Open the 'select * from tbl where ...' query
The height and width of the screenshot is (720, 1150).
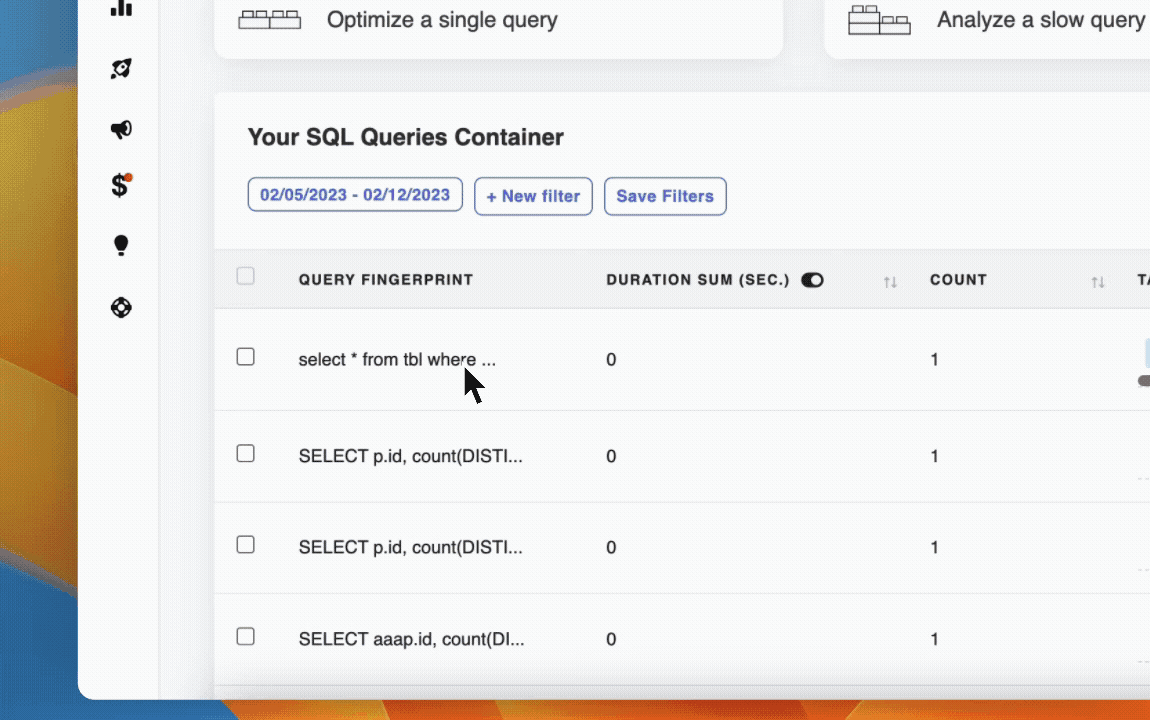397,359
